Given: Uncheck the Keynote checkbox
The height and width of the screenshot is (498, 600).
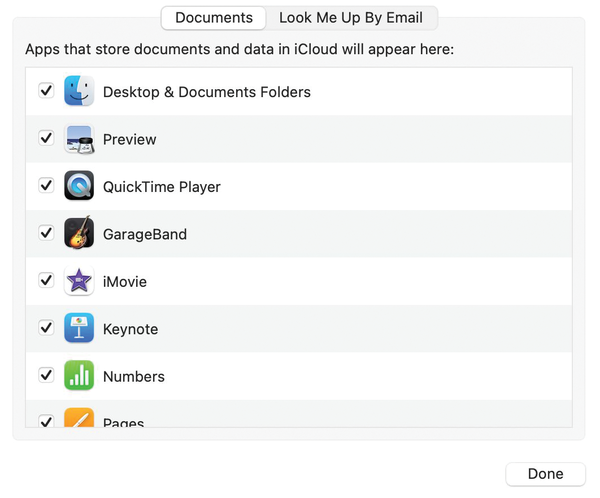Looking at the screenshot, I should [46, 328].
